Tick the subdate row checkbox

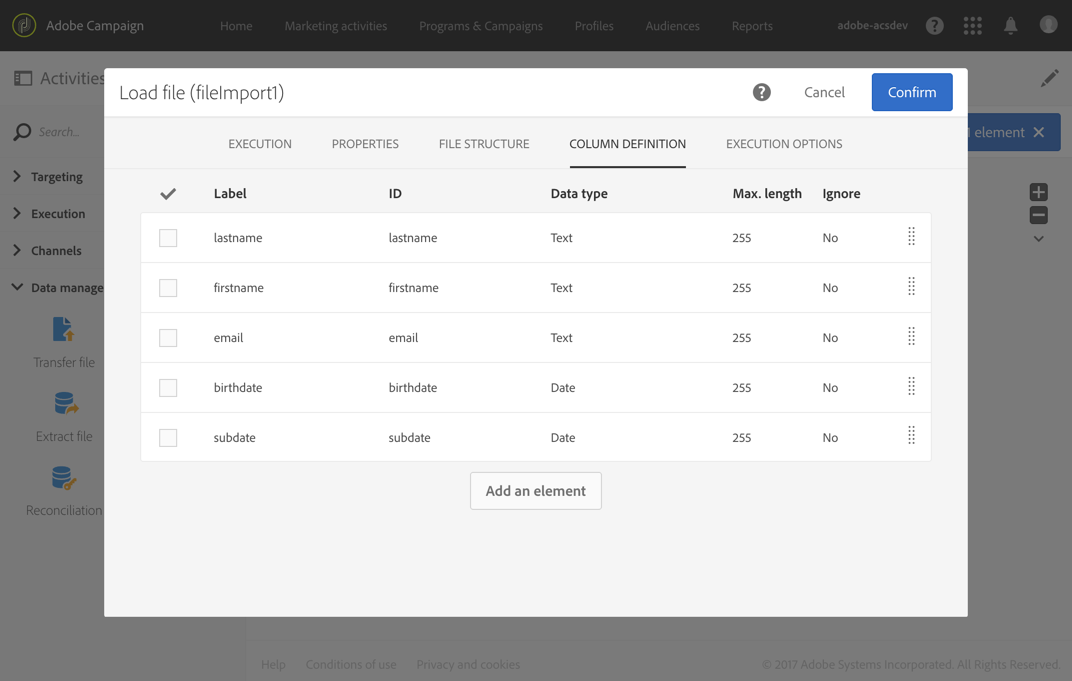(168, 438)
